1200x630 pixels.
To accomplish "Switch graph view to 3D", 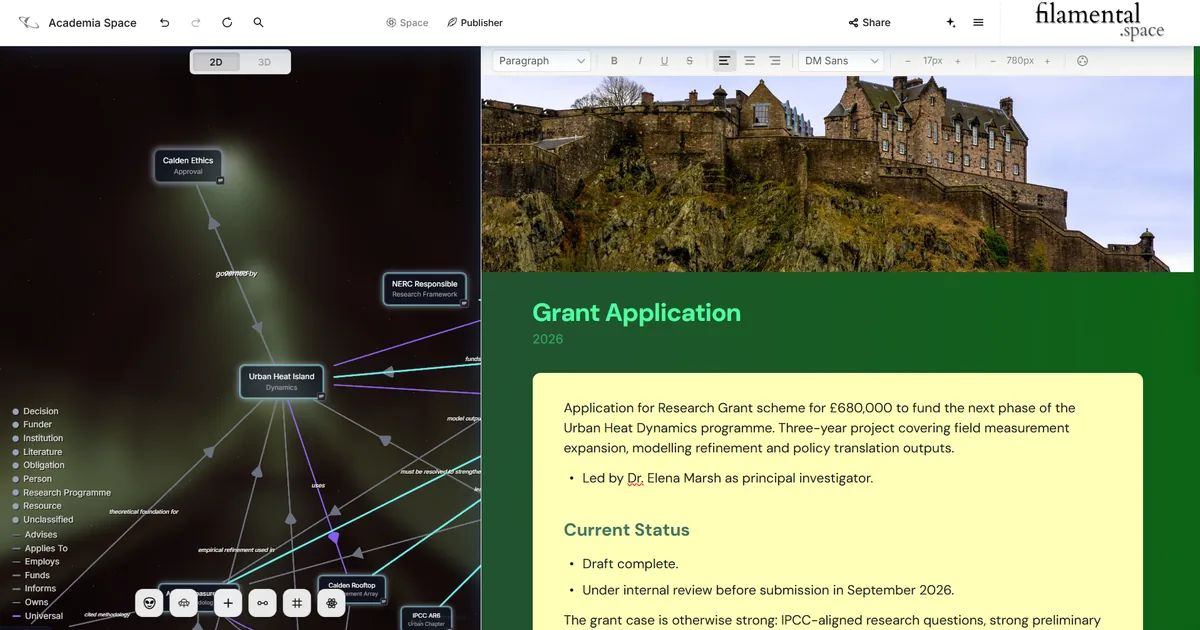I will coord(264,62).
